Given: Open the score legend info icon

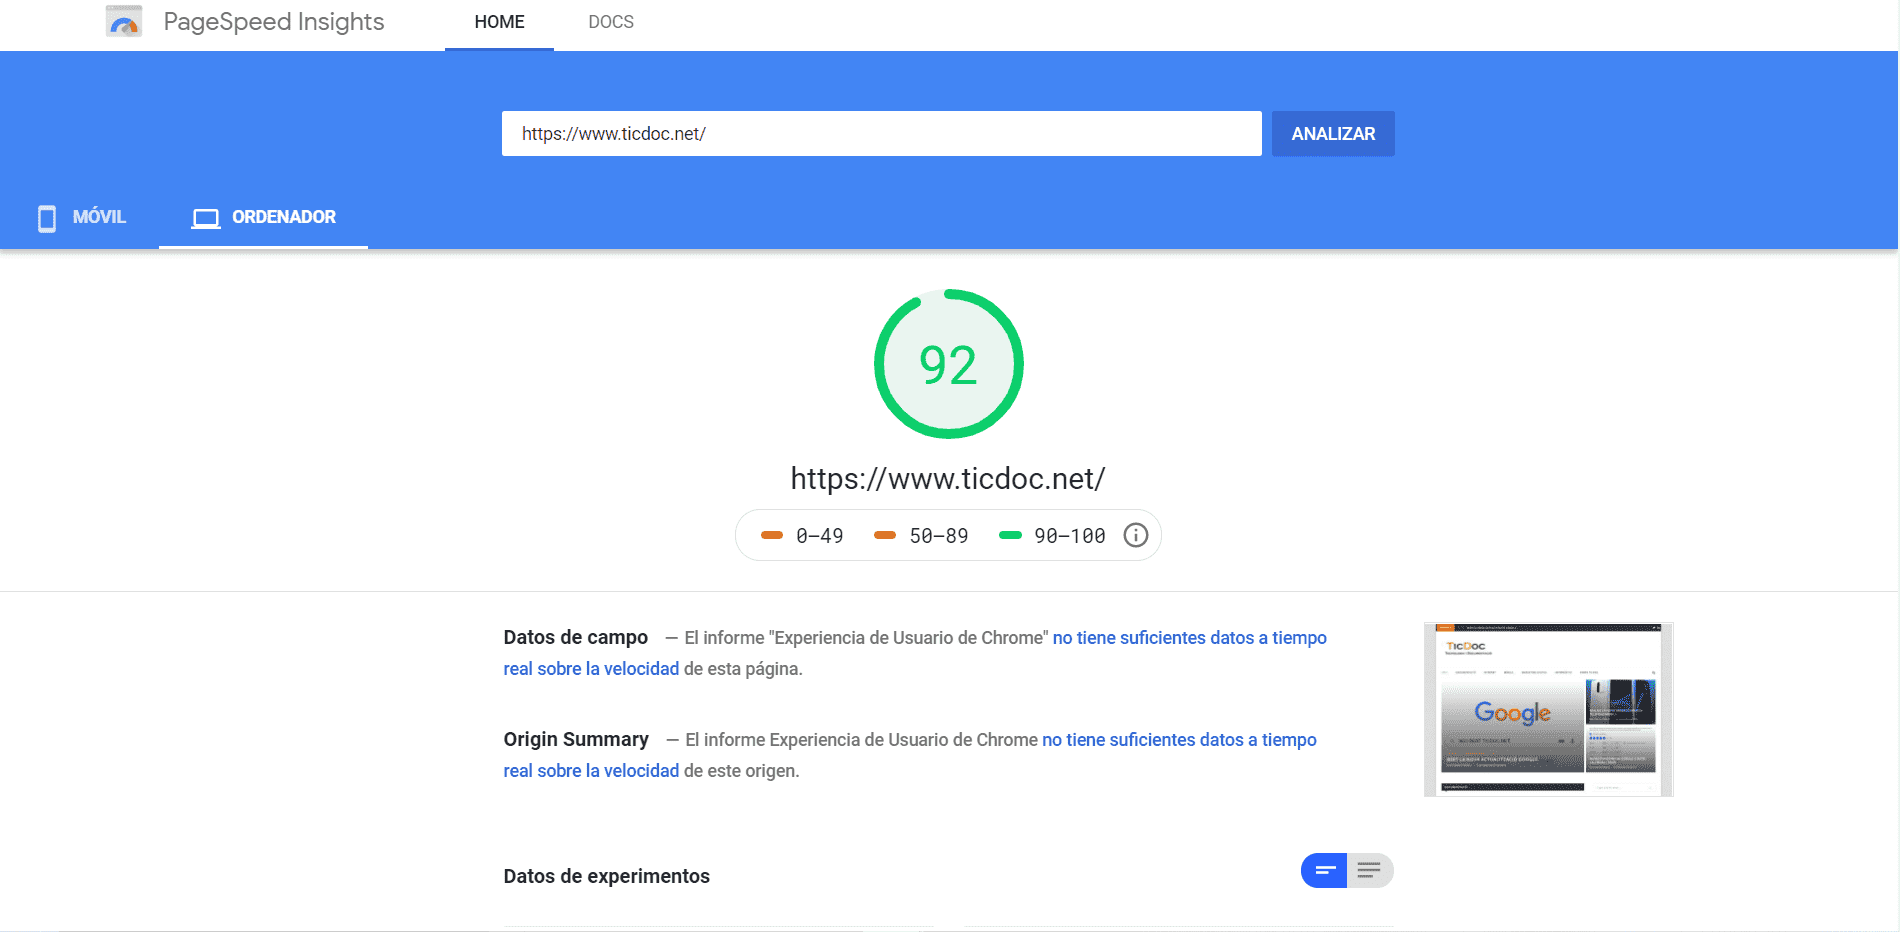Looking at the screenshot, I should tap(1135, 535).
